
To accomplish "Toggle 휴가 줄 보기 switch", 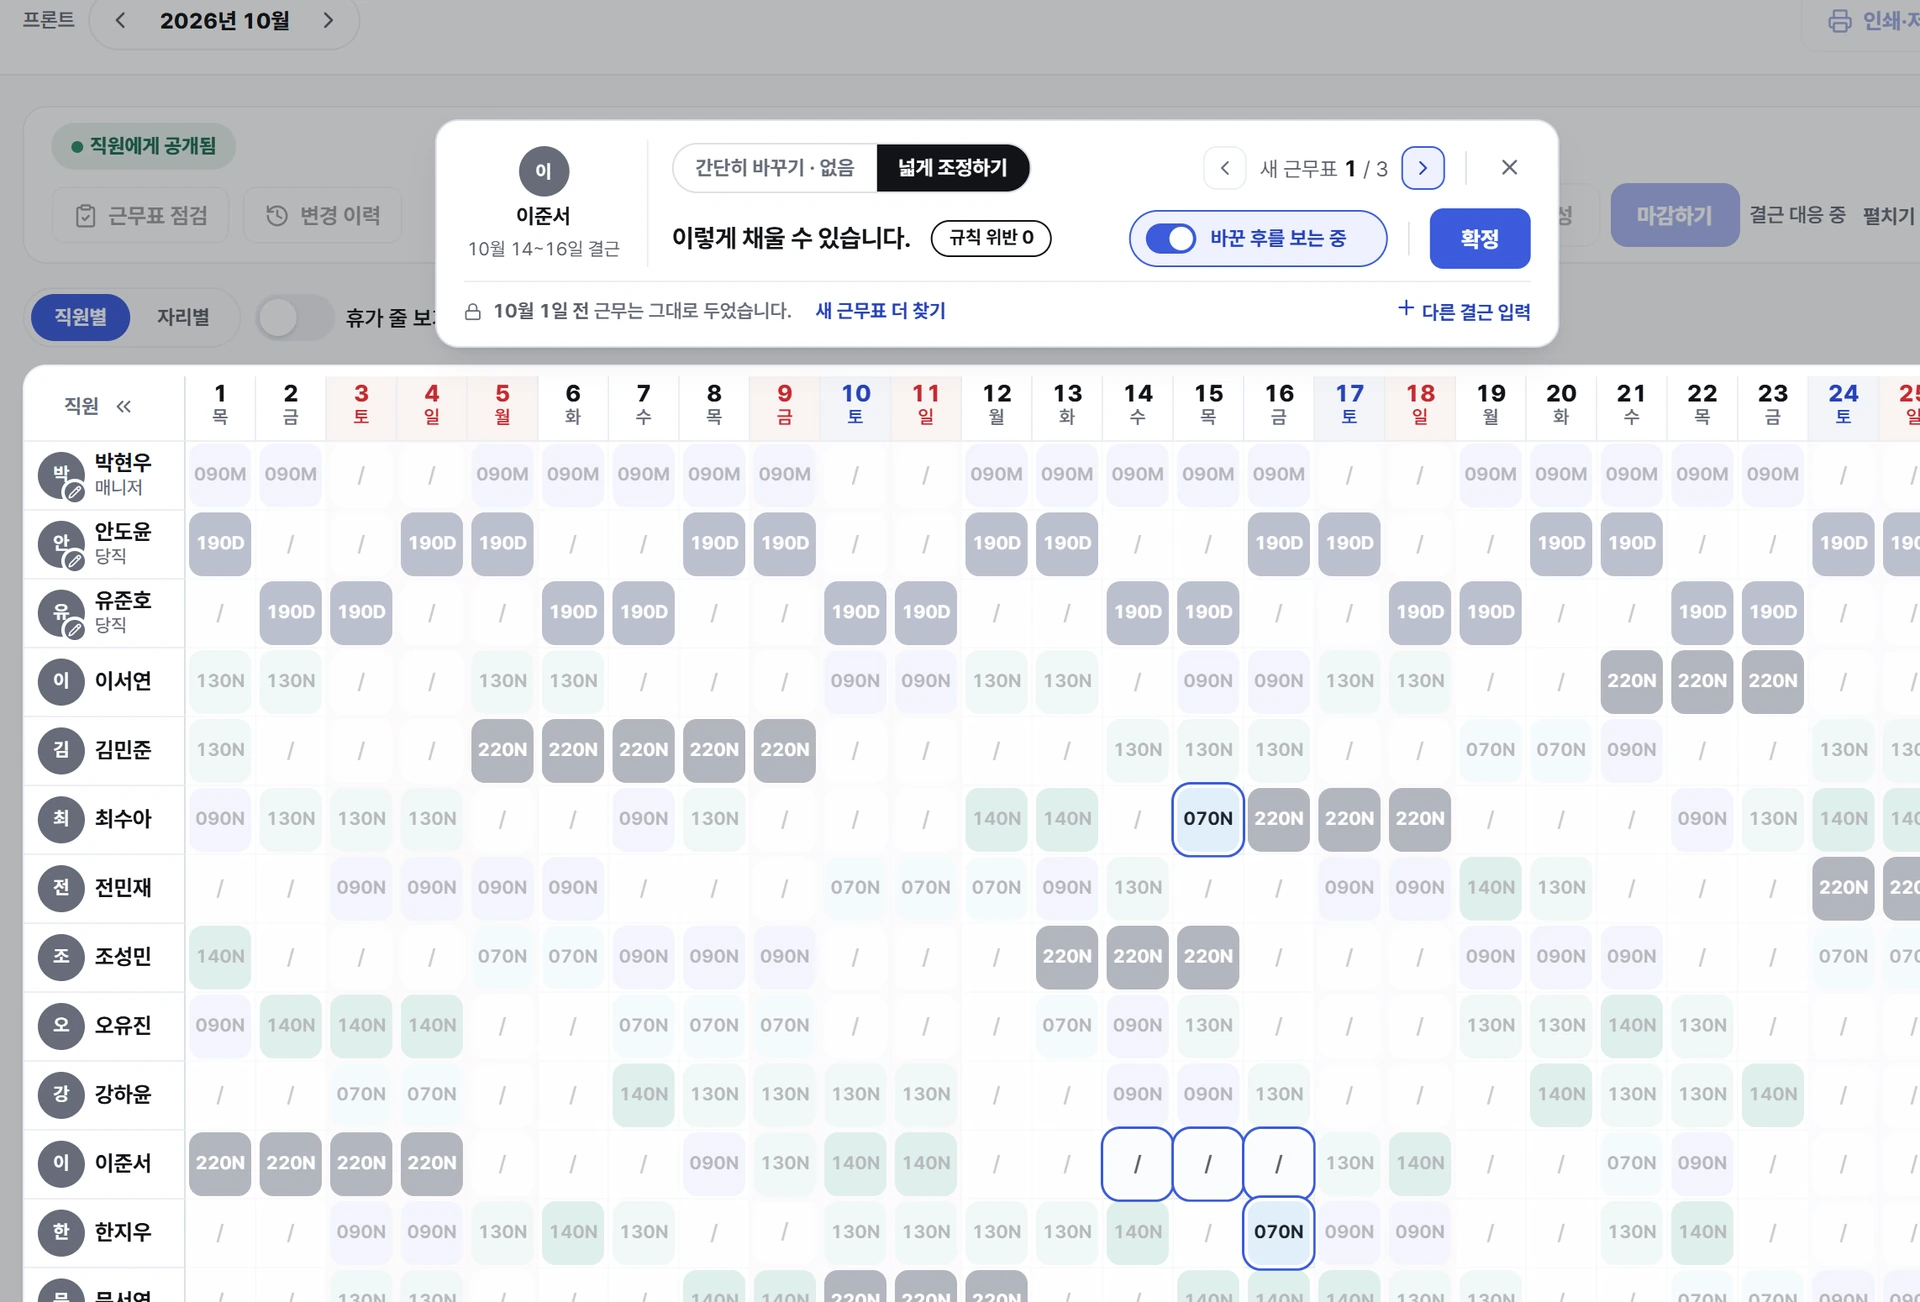I will 293,318.
